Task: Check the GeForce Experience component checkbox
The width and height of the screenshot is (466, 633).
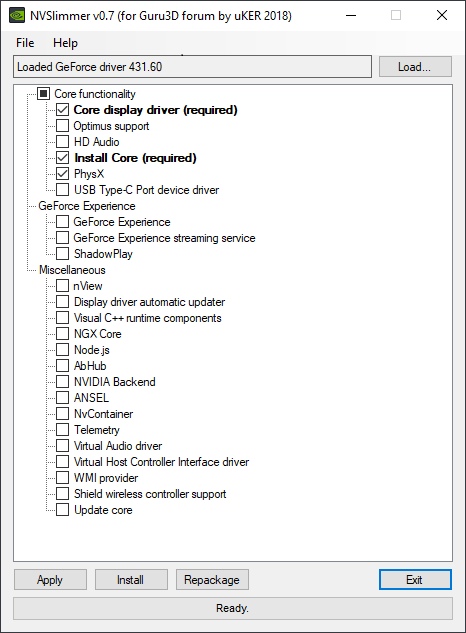Action: (62, 222)
